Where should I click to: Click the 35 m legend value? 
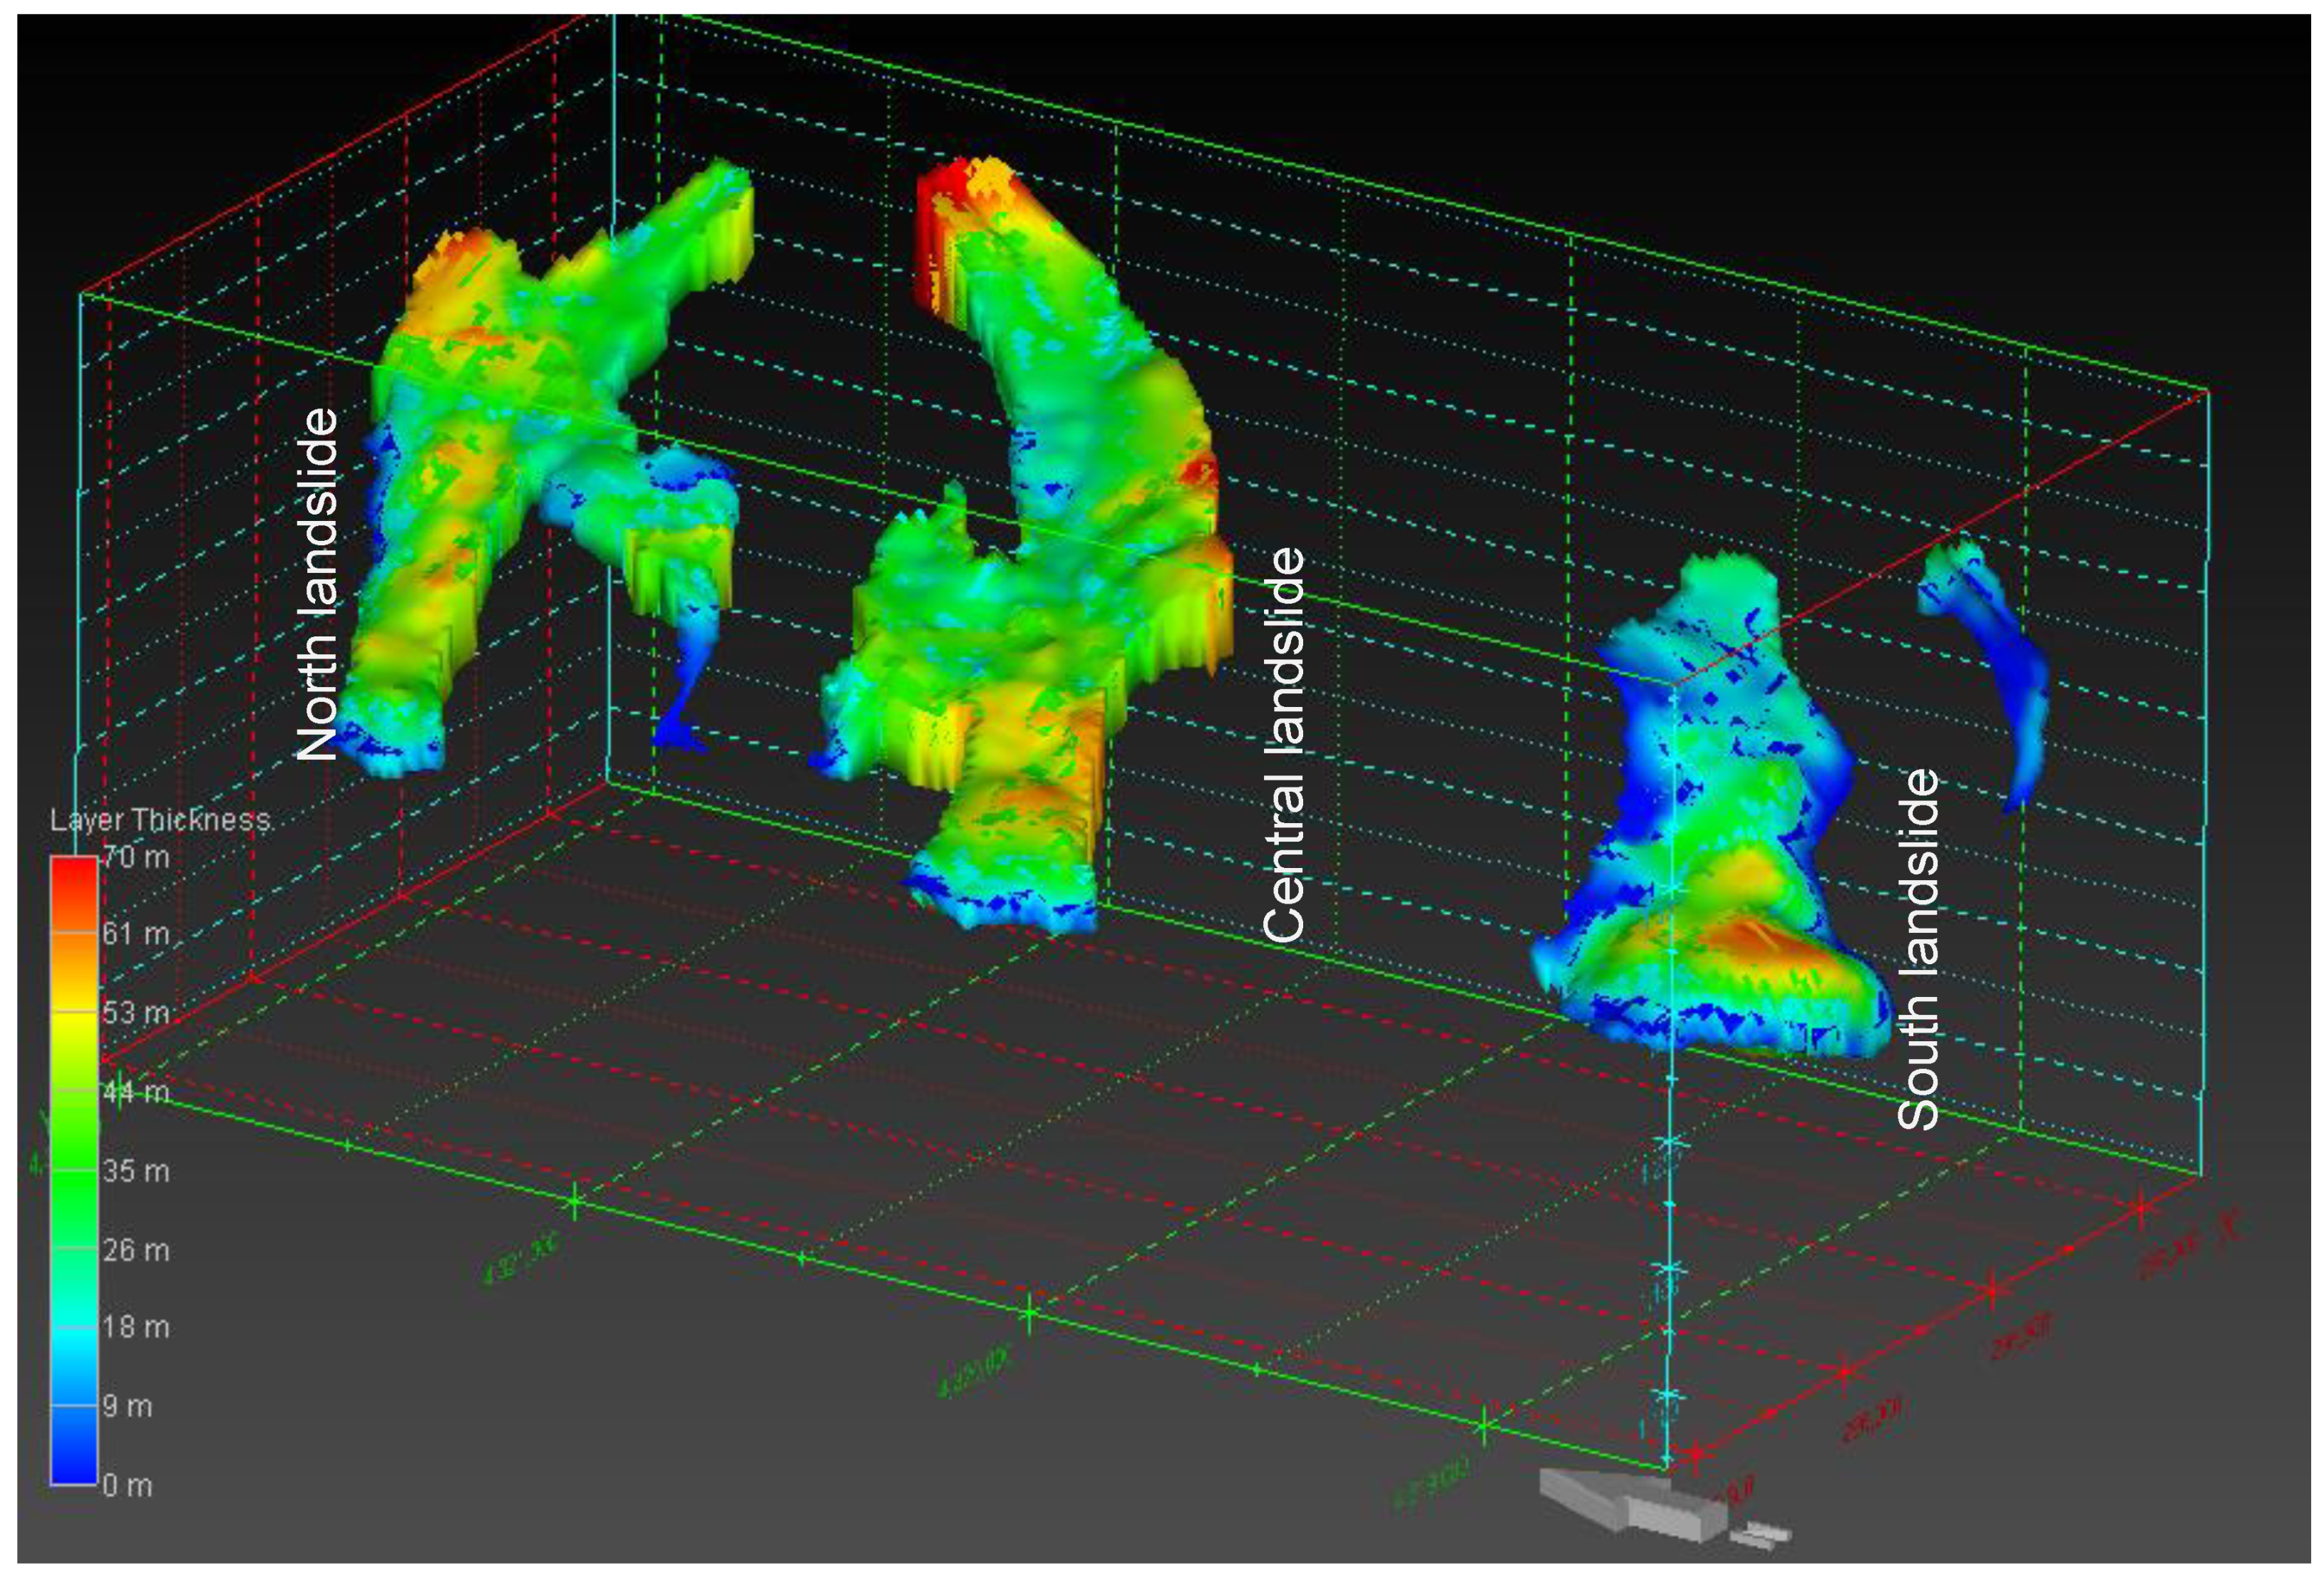pos(136,1171)
